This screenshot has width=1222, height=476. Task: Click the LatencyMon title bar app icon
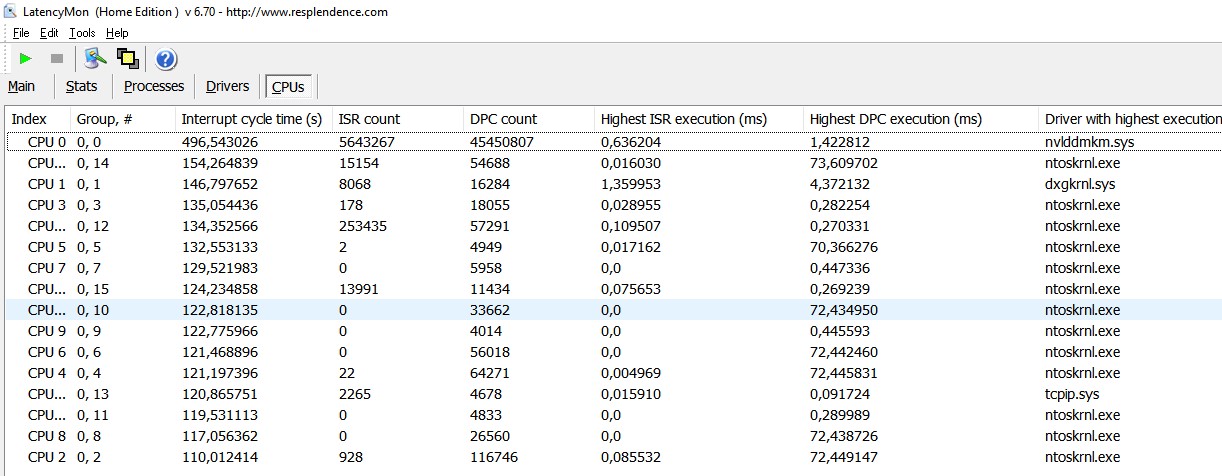pyautogui.click(x=10, y=12)
